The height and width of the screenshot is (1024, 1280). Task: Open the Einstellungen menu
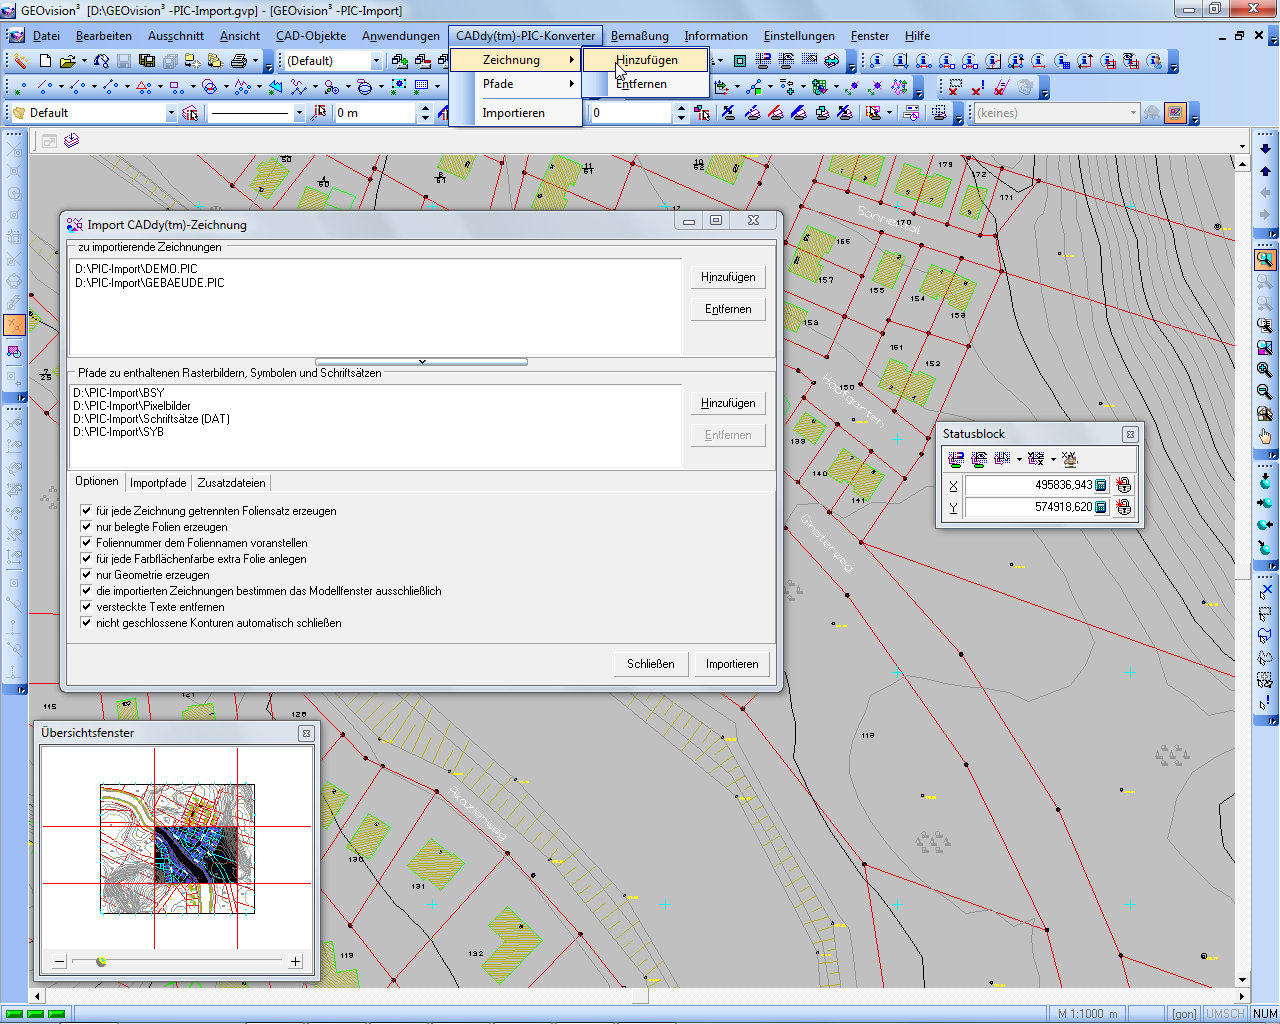[799, 36]
